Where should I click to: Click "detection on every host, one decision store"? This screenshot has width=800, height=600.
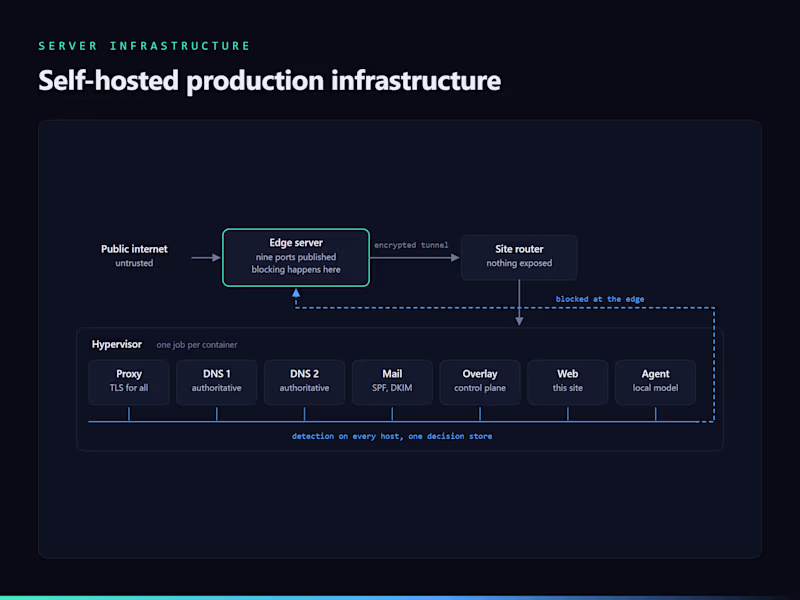[392, 436]
